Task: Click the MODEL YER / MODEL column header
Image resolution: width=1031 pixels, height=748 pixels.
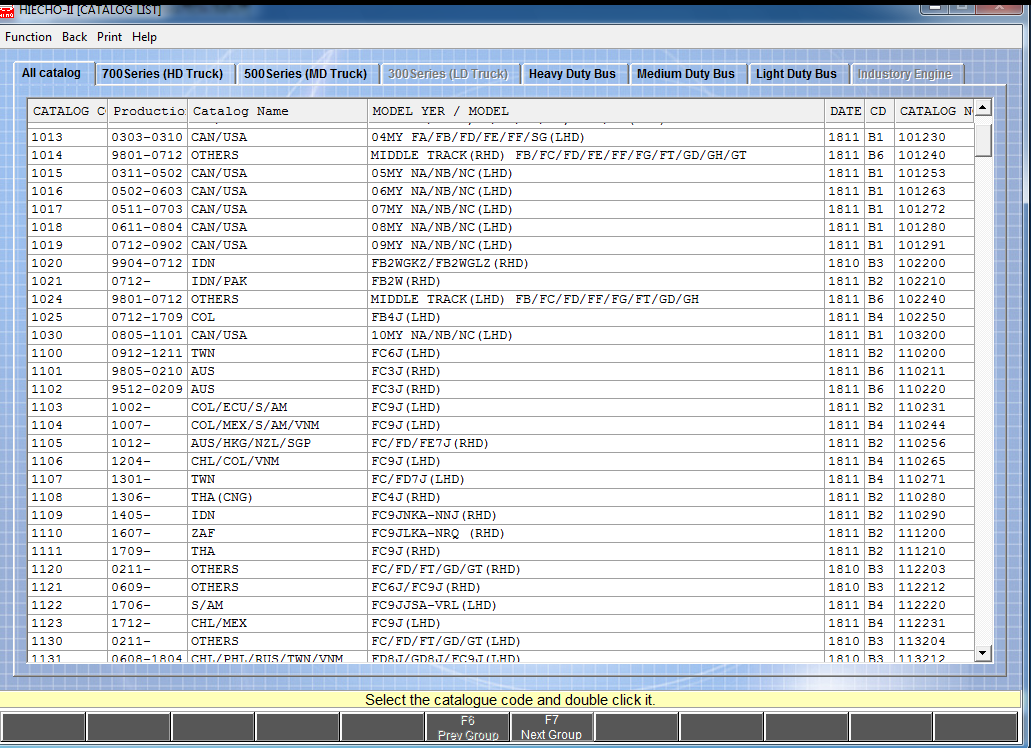Action: tap(596, 111)
